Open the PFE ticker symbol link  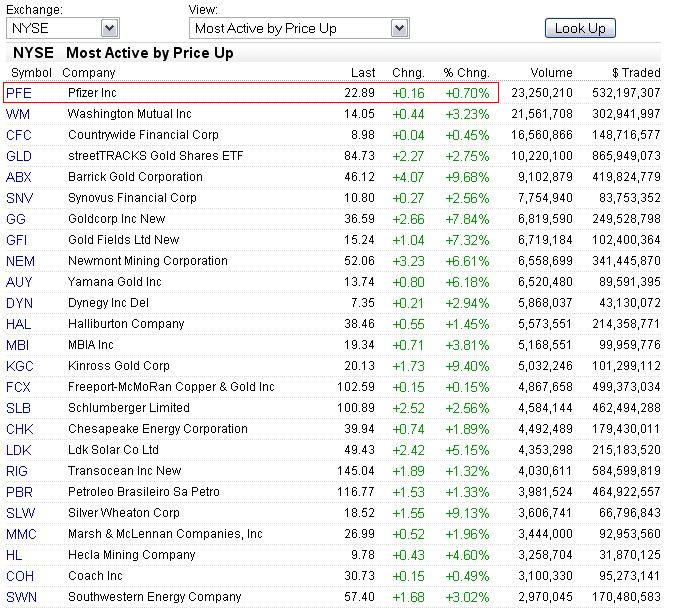(19, 93)
